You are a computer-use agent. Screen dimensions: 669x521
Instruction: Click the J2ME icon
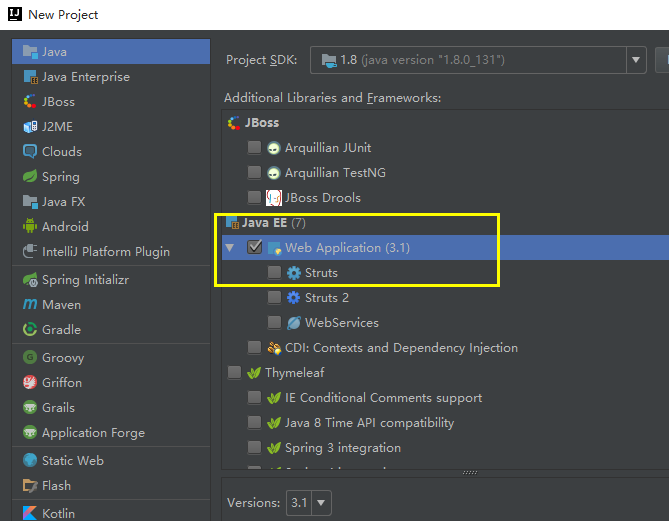(30, 127)
